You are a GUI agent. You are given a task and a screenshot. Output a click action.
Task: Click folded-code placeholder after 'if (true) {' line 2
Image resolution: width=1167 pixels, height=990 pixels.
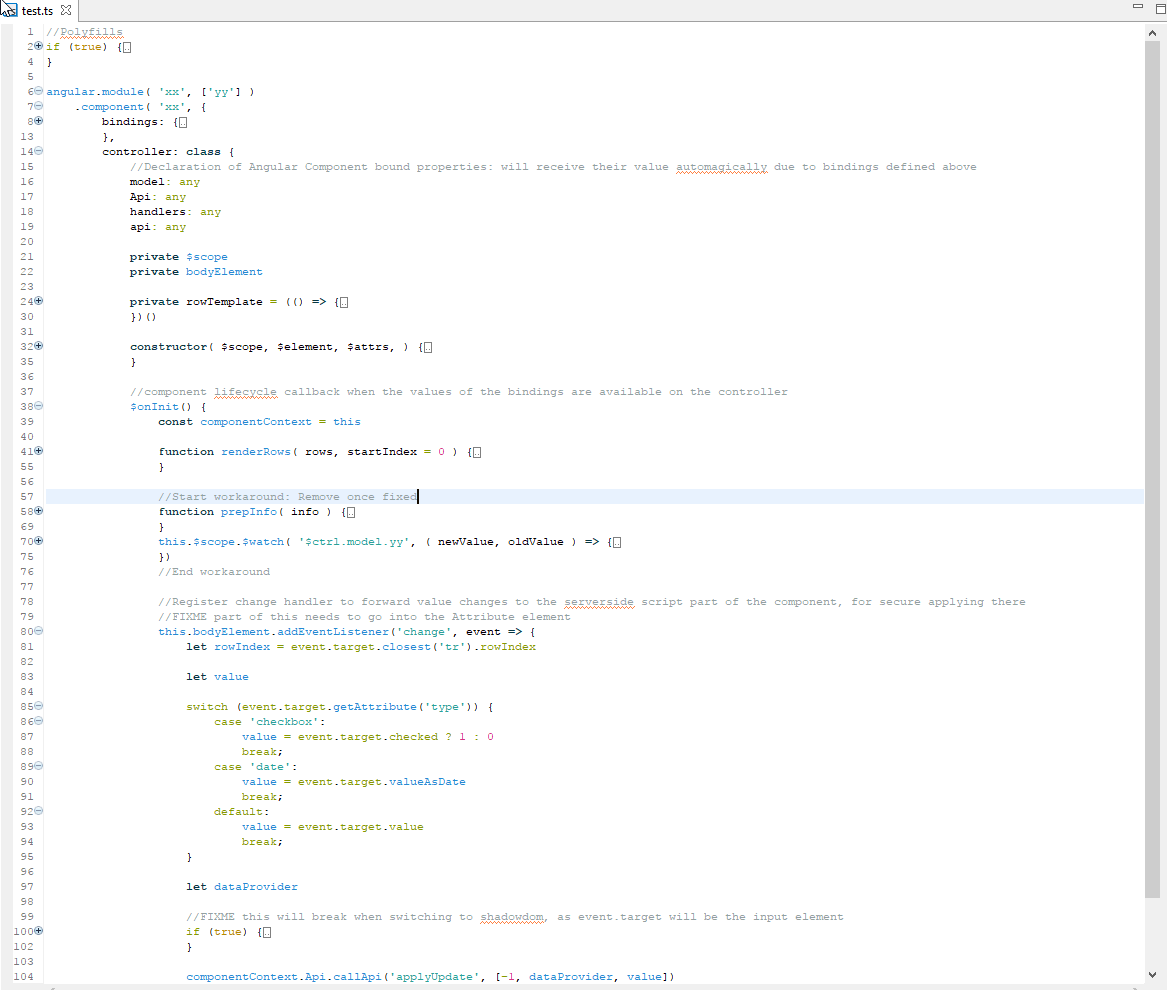[127, 47]
